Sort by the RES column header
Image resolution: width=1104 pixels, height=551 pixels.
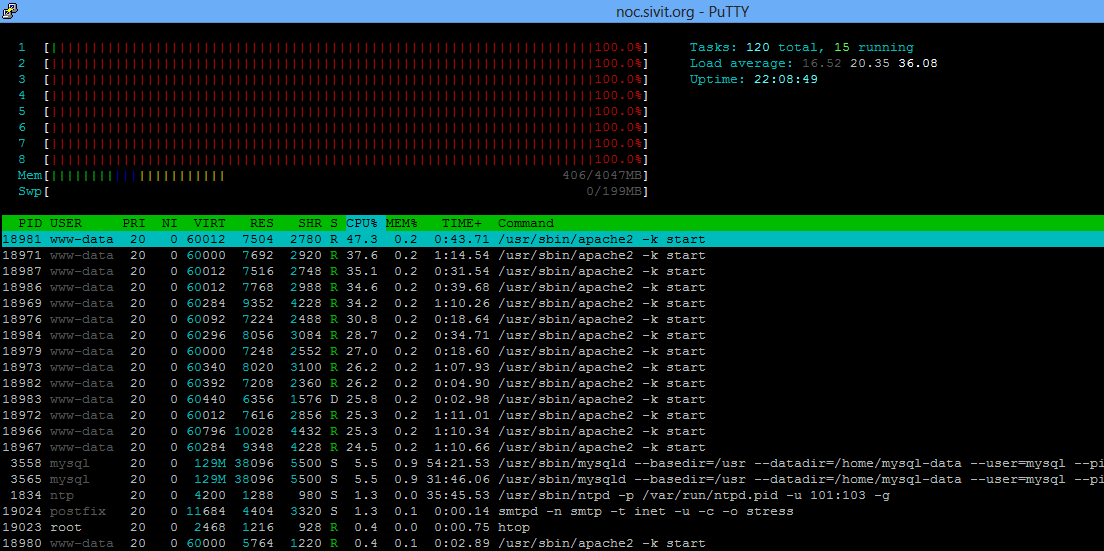point(262,223)
